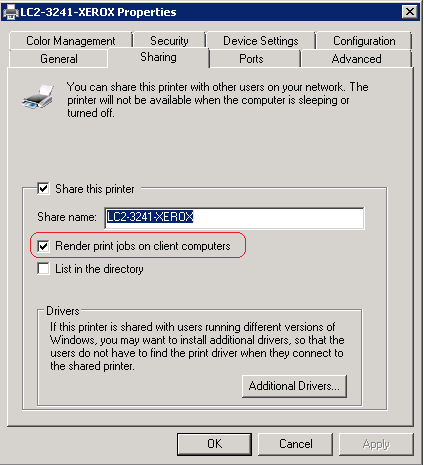Click the Render print jobs label text

click(x=143, y=246)
